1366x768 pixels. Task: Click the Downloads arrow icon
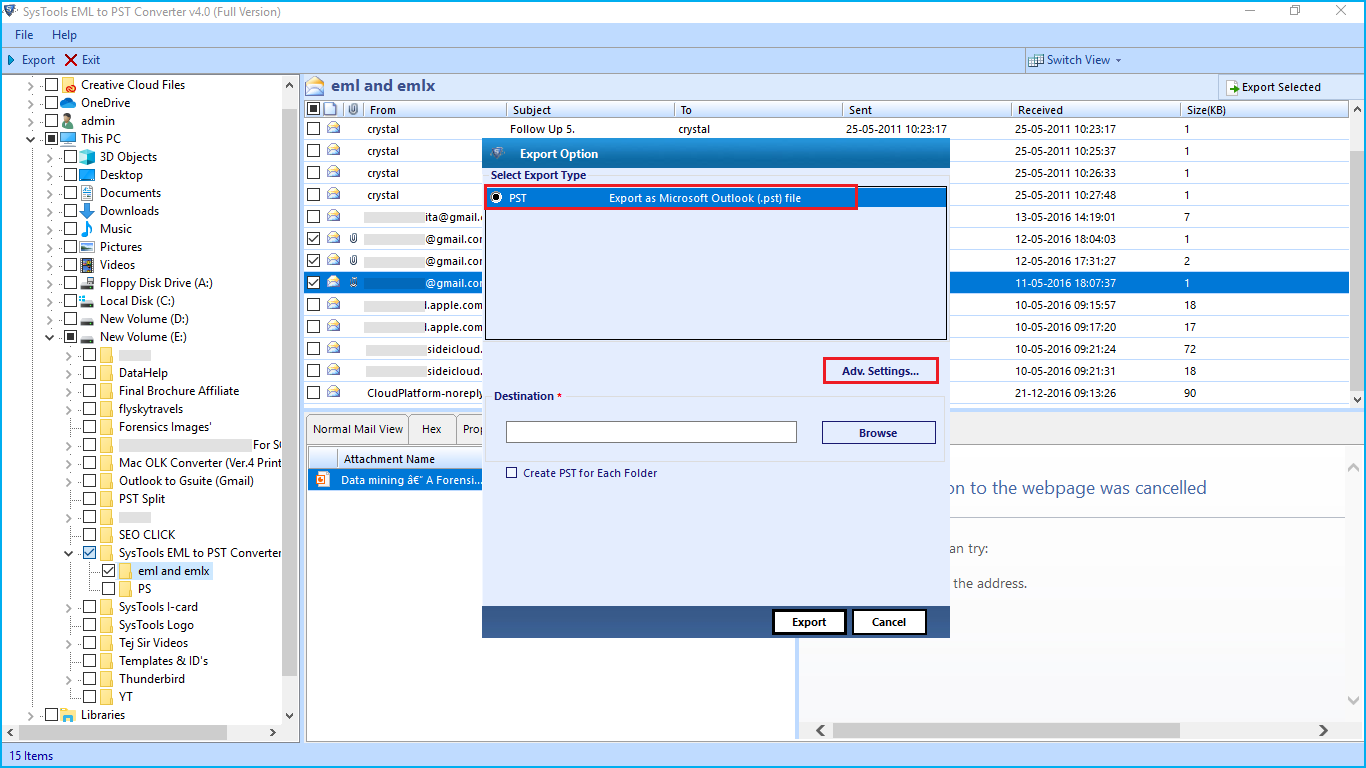[x=87, y=211]
